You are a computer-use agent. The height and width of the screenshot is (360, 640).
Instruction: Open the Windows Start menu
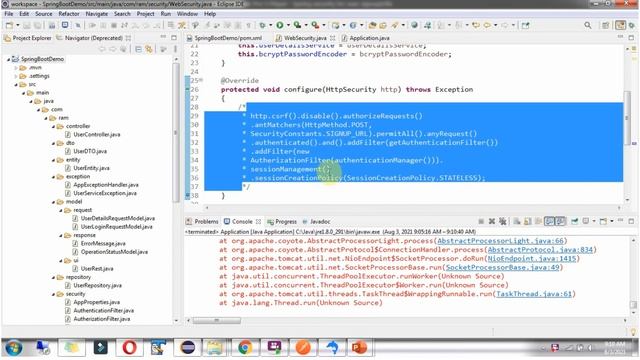(13, 348)
